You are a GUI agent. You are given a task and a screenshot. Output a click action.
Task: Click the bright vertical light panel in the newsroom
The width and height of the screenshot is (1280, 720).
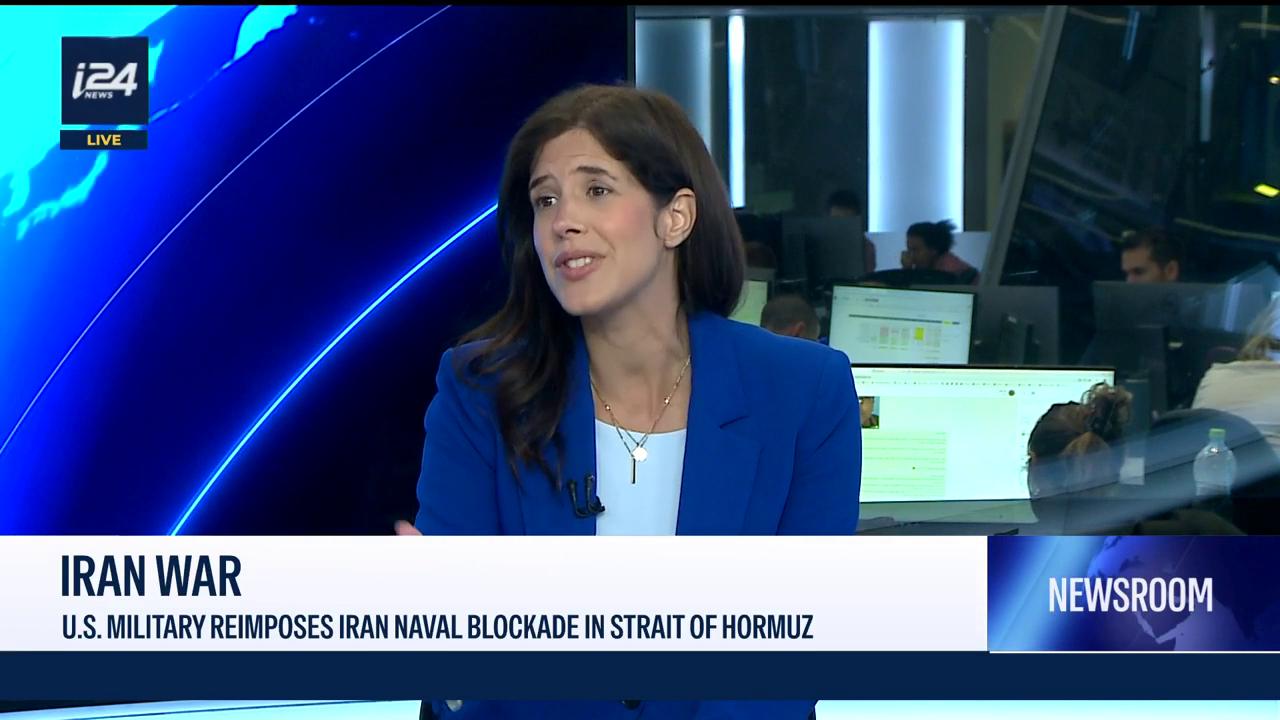(915, 122)
